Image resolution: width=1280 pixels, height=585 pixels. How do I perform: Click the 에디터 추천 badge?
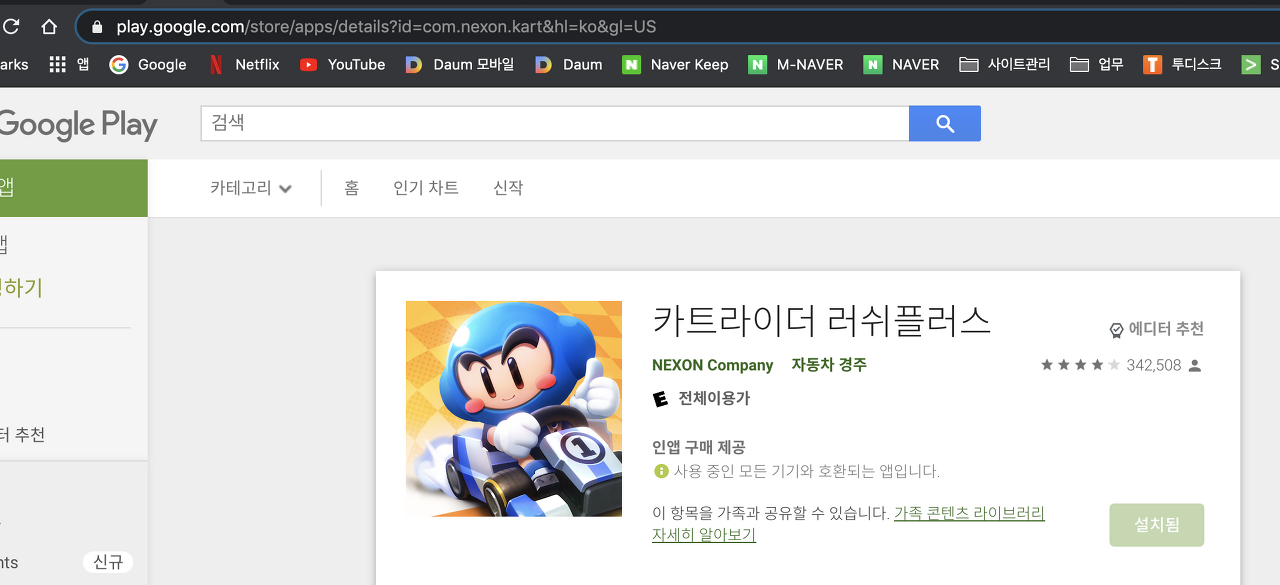tap(1156, 329)
